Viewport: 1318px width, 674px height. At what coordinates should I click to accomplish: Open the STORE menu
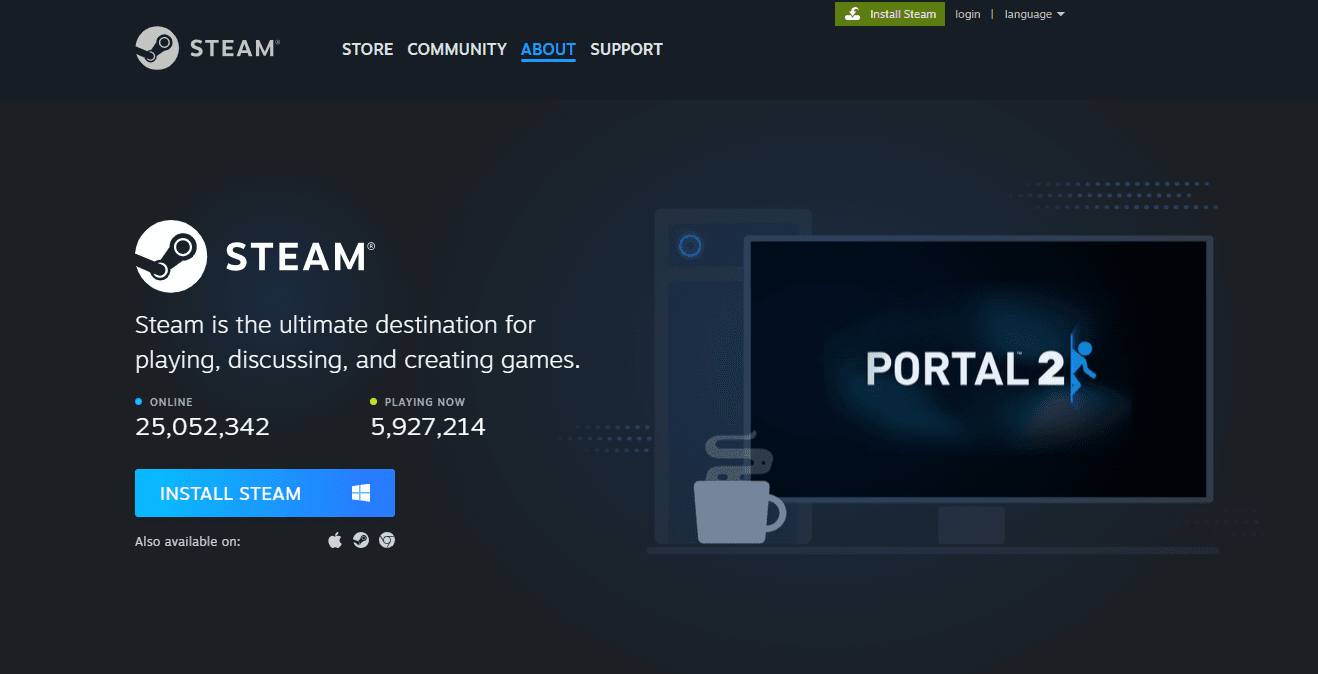click(367, 49)
